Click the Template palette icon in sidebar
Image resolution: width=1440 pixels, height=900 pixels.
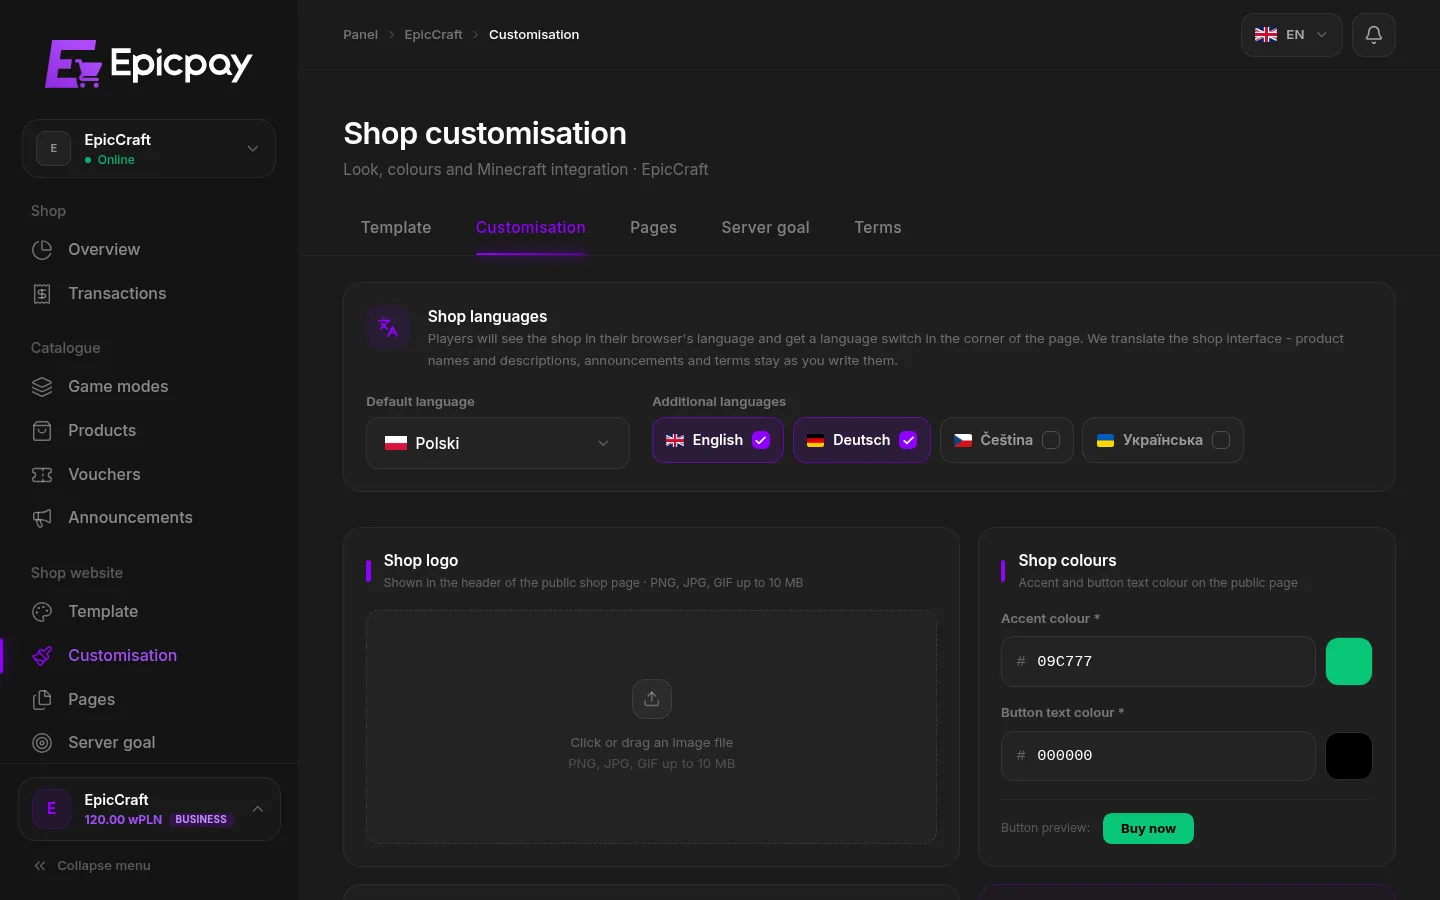[x=42, y=612]
